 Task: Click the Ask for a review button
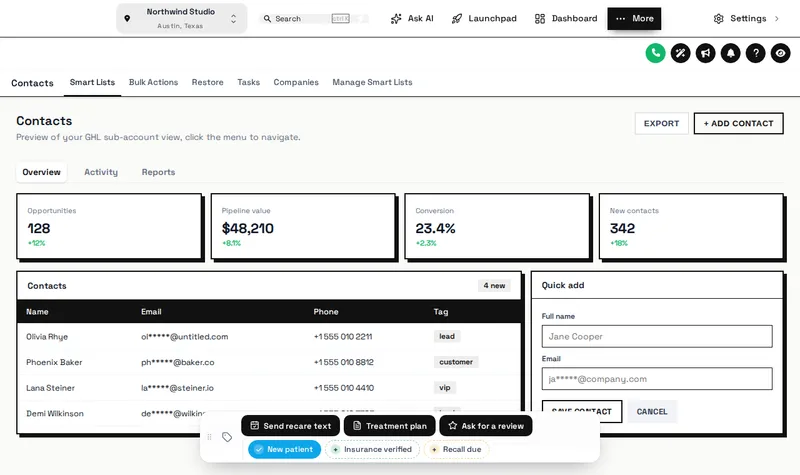coord(486,426)
